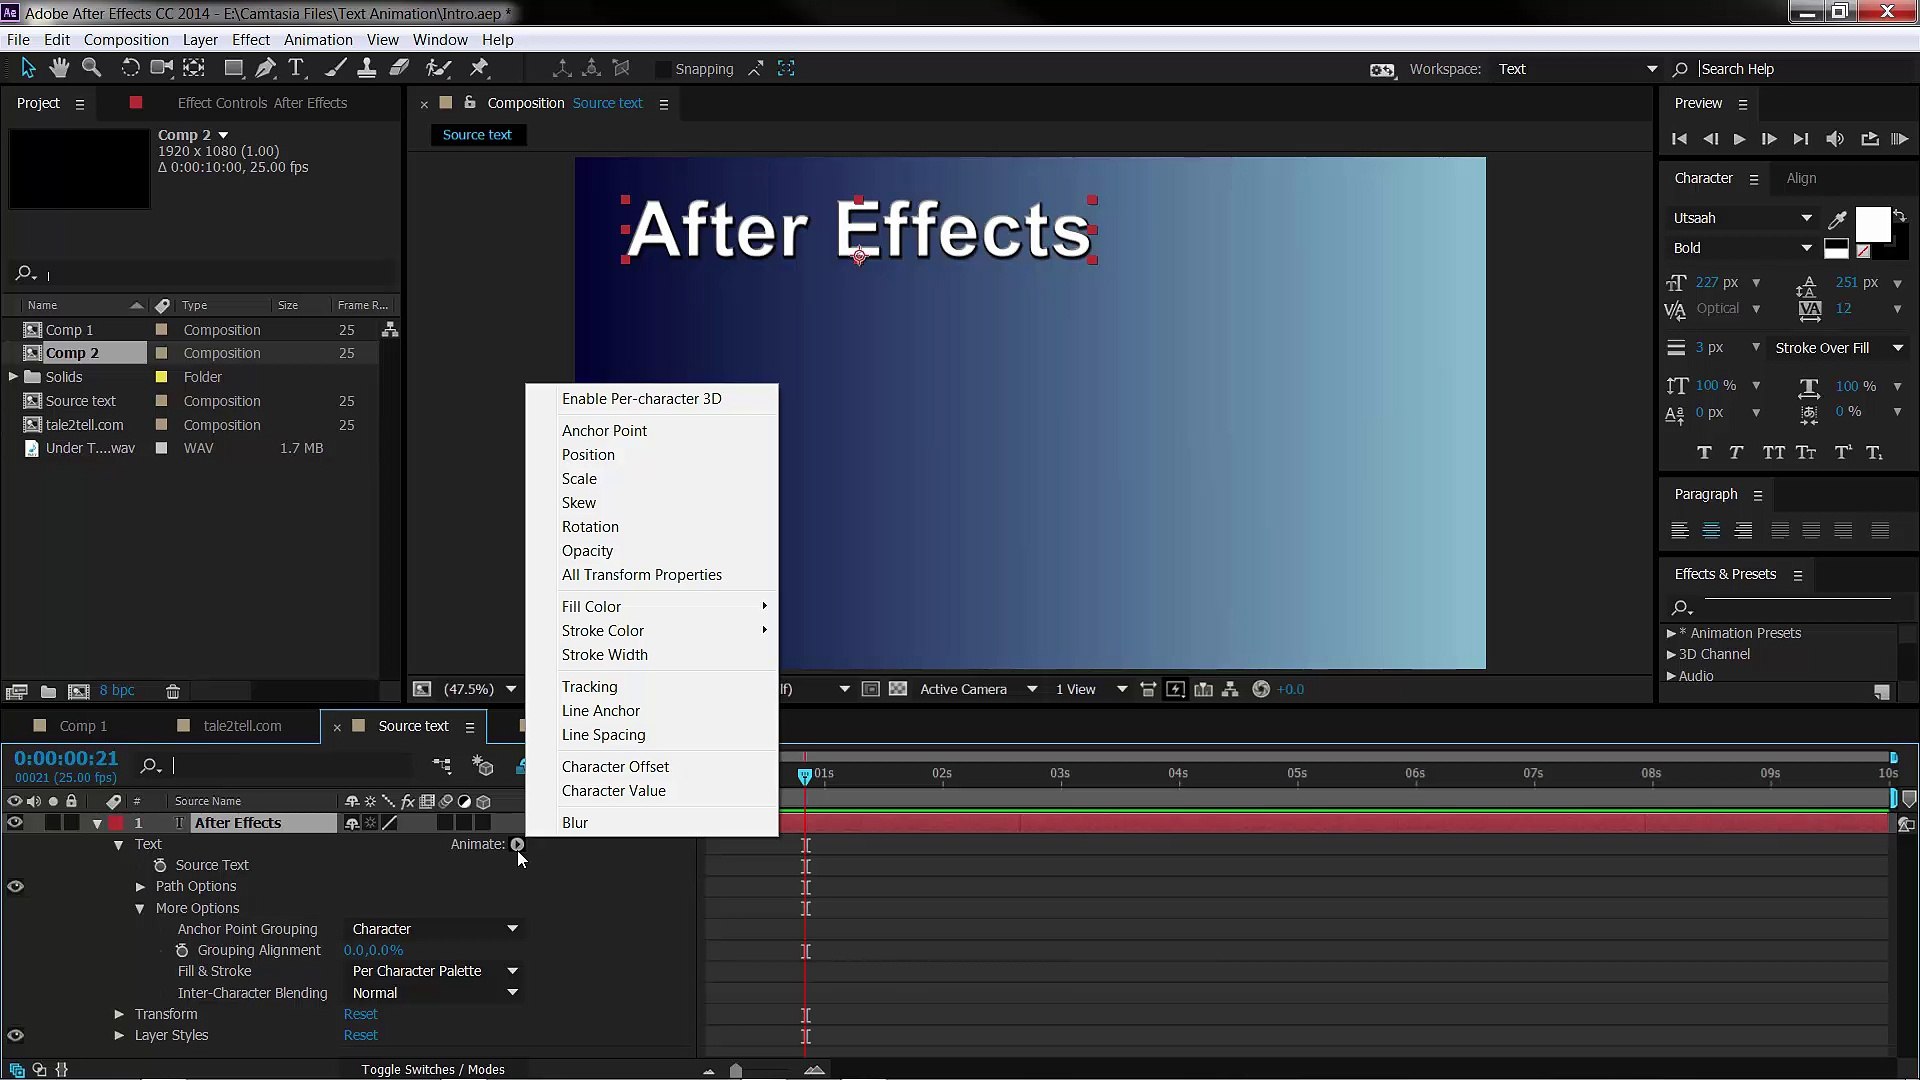Open the Animation menu

coord(317,40)
